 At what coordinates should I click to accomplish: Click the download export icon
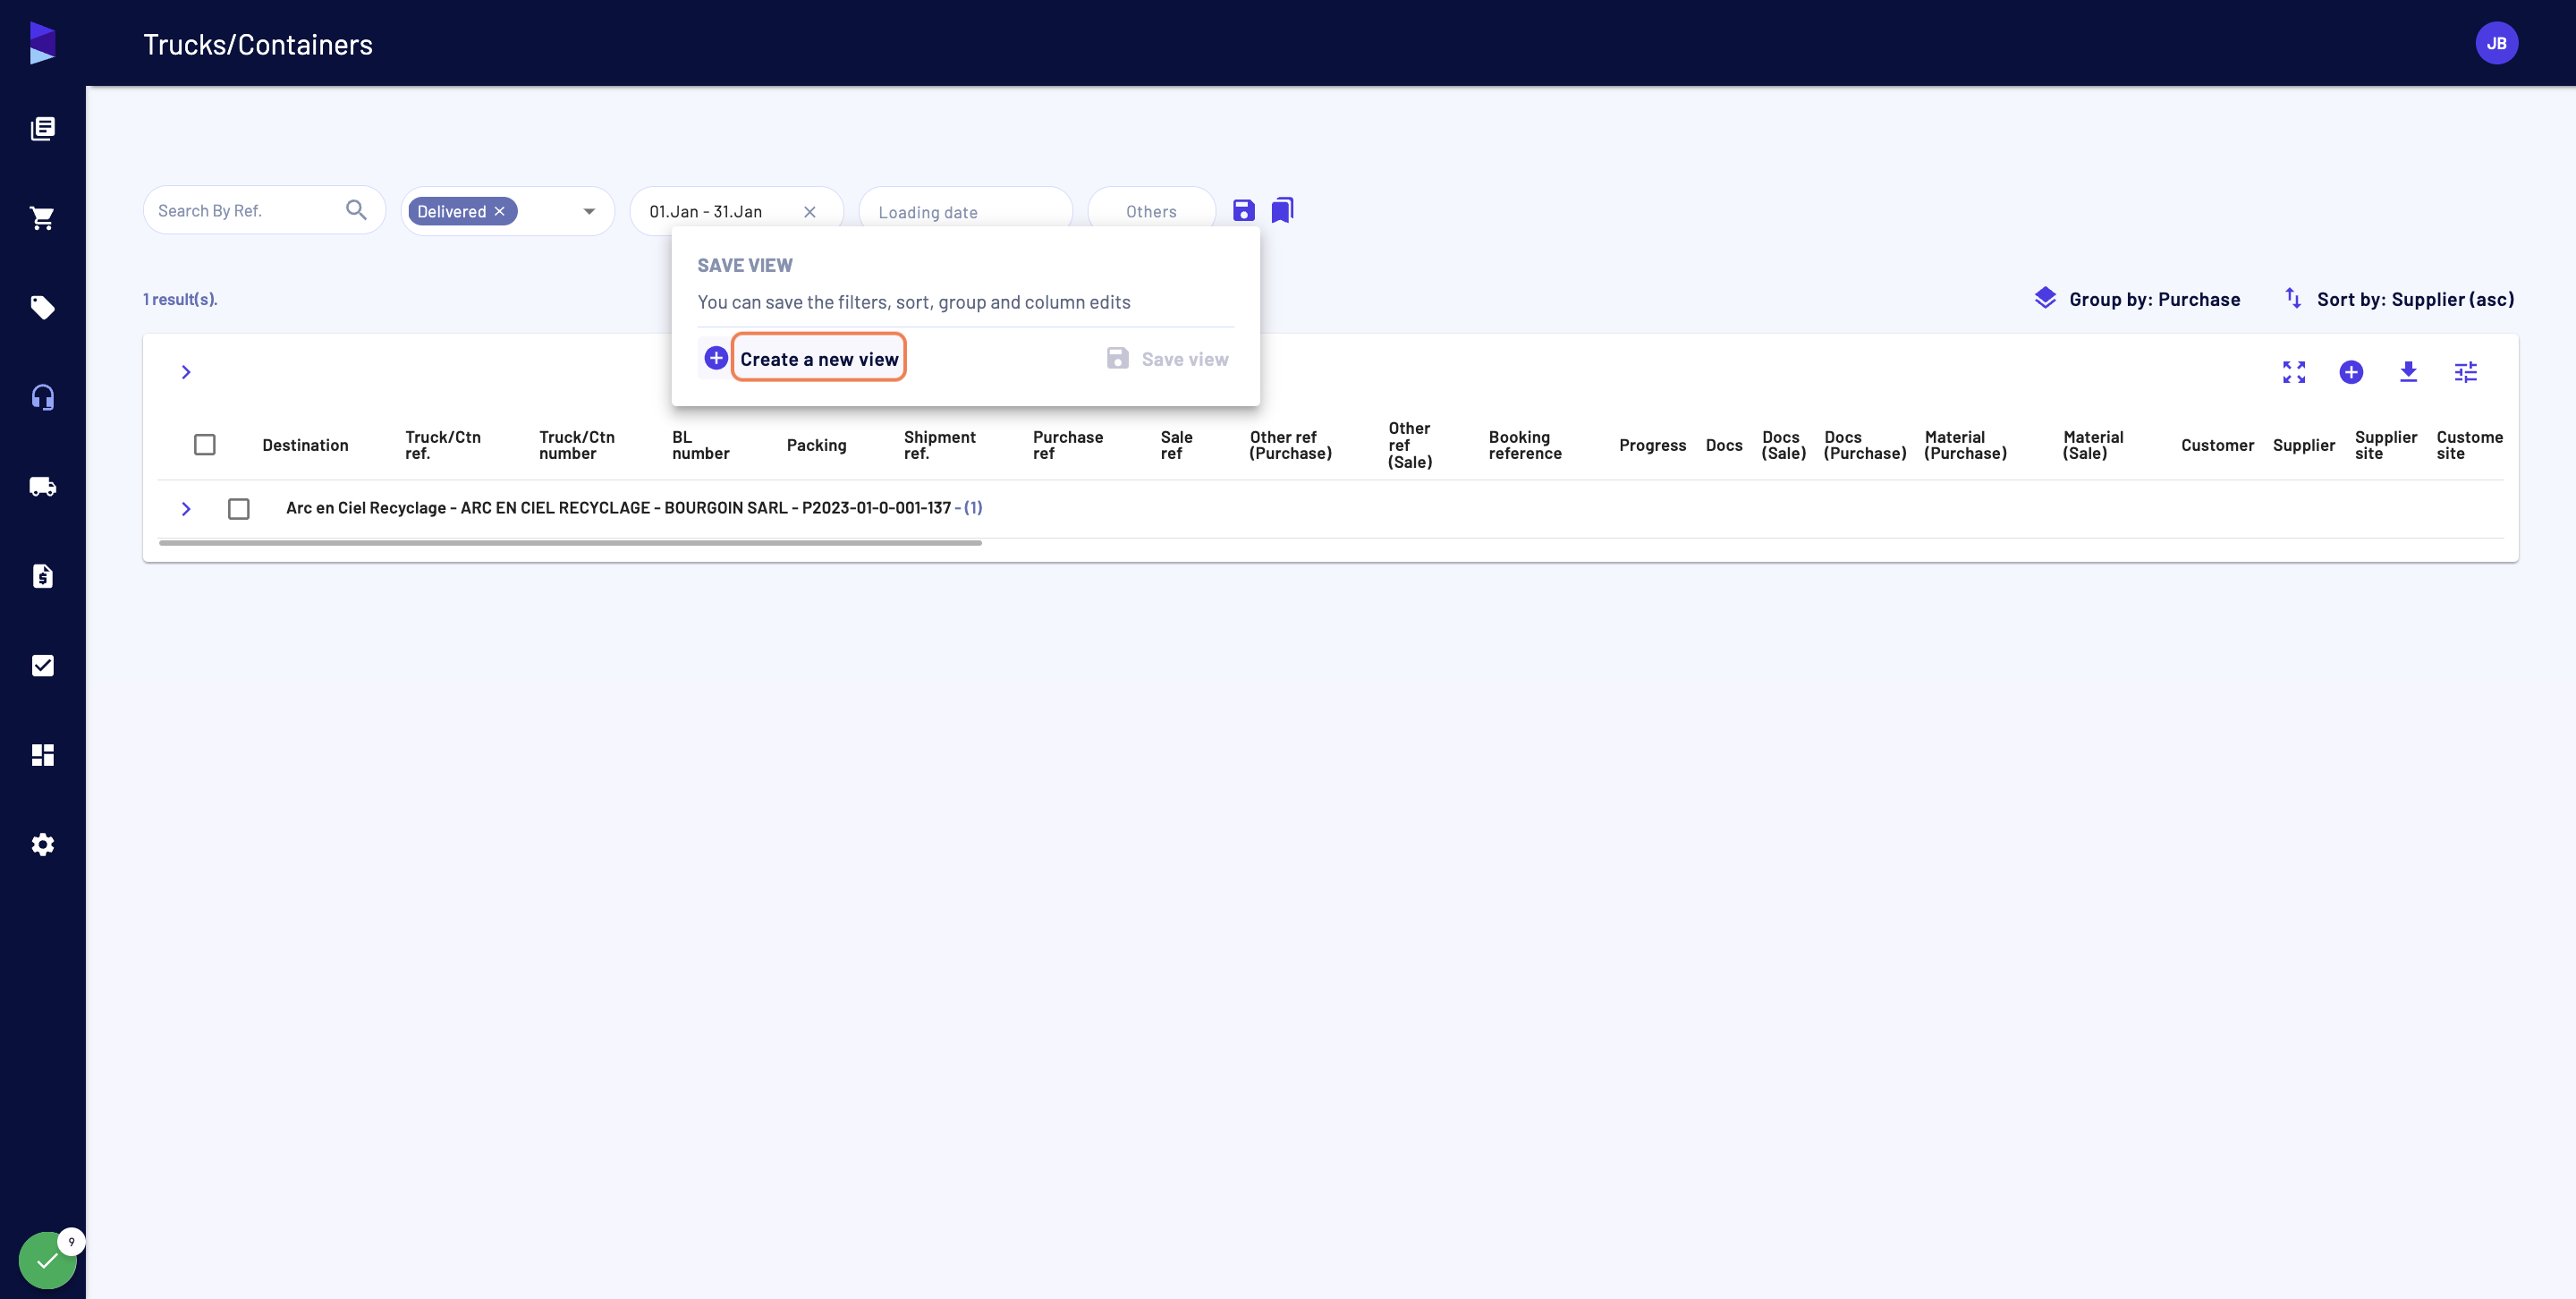click(x=2408, y=372)
